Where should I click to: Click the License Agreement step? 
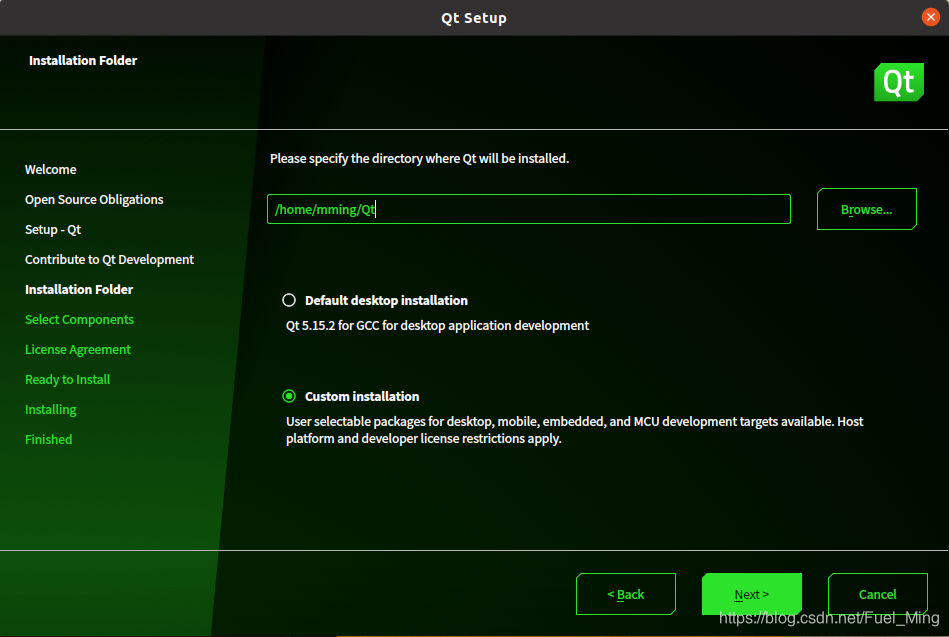tap(77, 349)
